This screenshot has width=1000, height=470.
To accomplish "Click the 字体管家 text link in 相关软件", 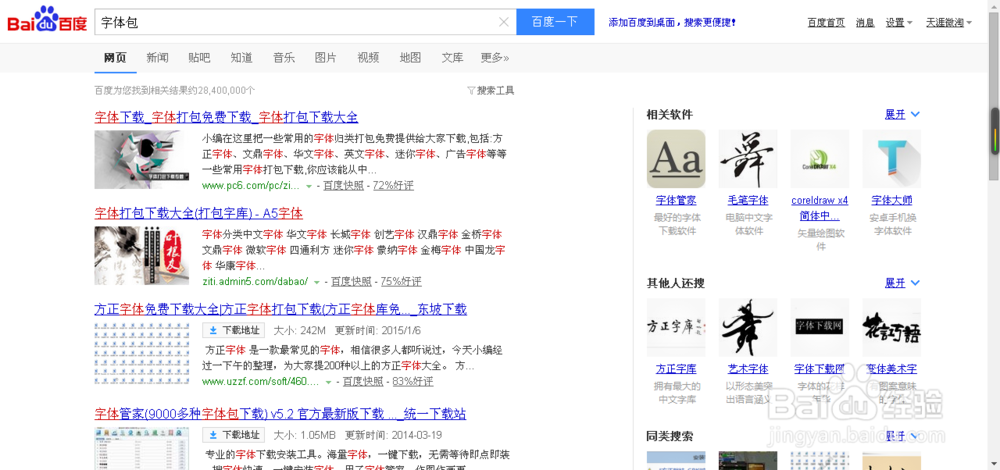I will tap(676, 200).
